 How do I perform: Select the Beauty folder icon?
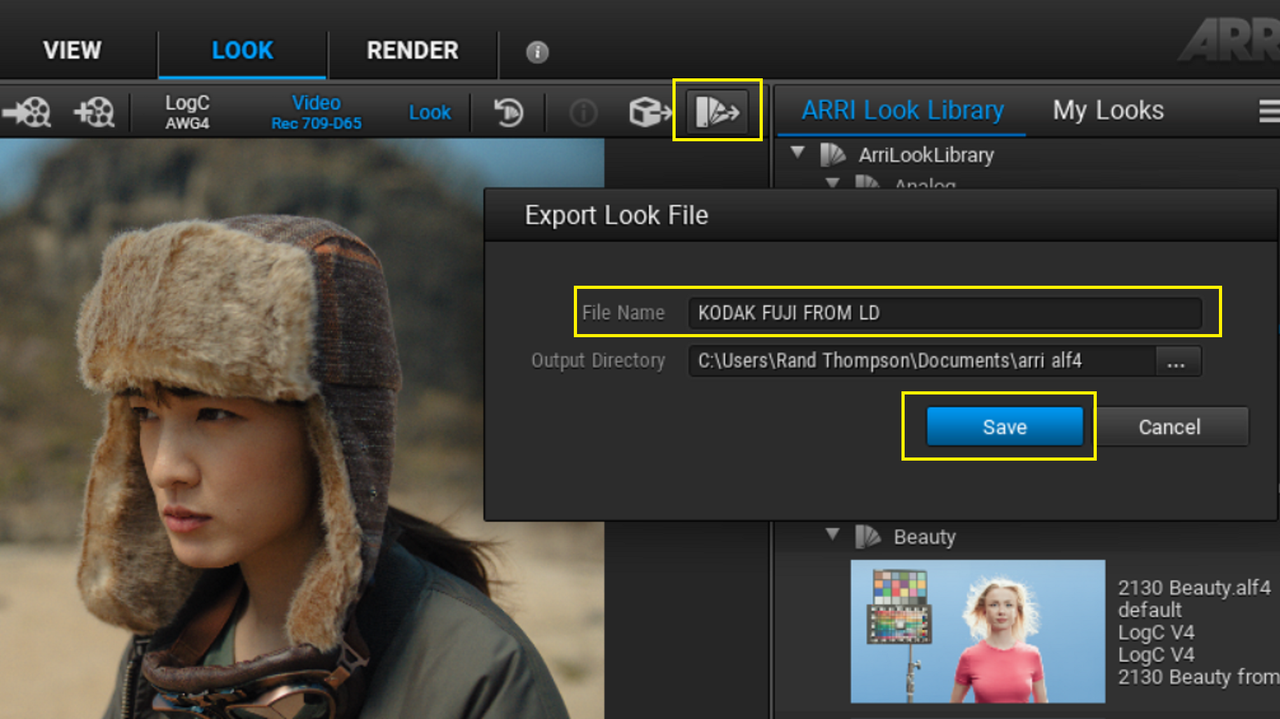click(868, 537)
